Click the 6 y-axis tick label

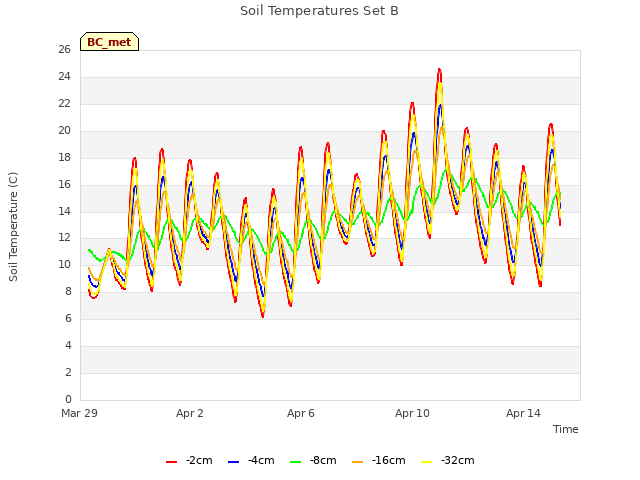[68, 318]
